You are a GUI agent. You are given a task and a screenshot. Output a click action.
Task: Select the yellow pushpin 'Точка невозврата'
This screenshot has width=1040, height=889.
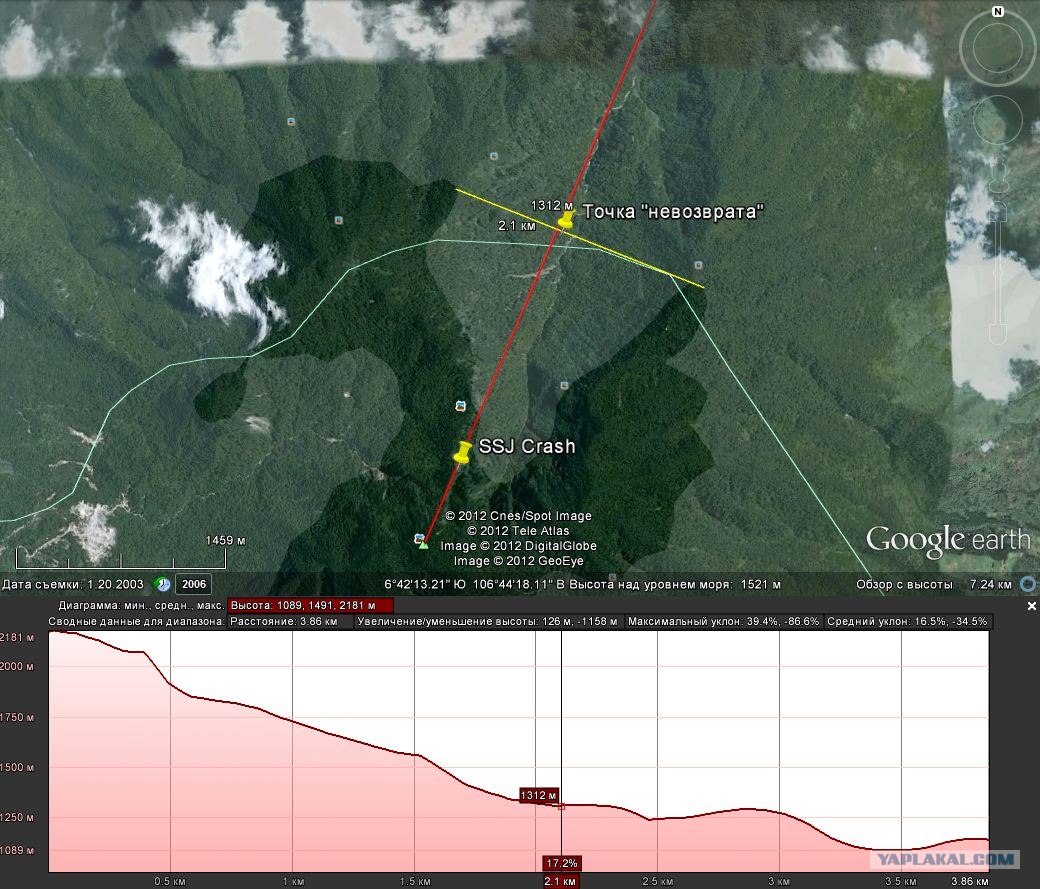tap(564, 219)
